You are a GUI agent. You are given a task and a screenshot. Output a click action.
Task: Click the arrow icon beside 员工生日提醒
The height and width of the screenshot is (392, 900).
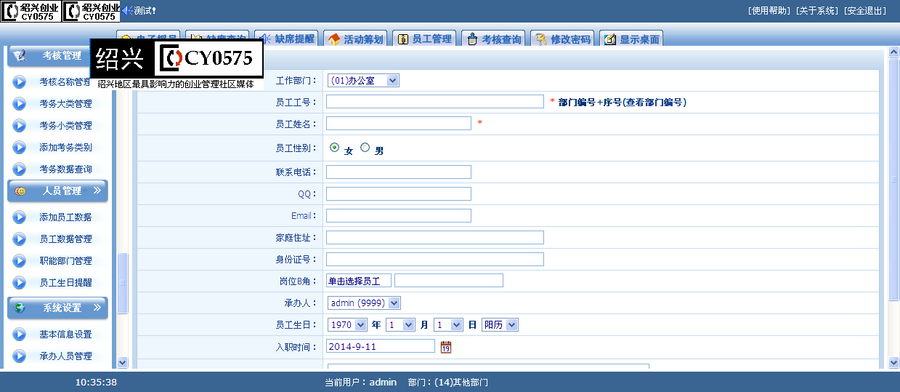(x=20, y=283)
